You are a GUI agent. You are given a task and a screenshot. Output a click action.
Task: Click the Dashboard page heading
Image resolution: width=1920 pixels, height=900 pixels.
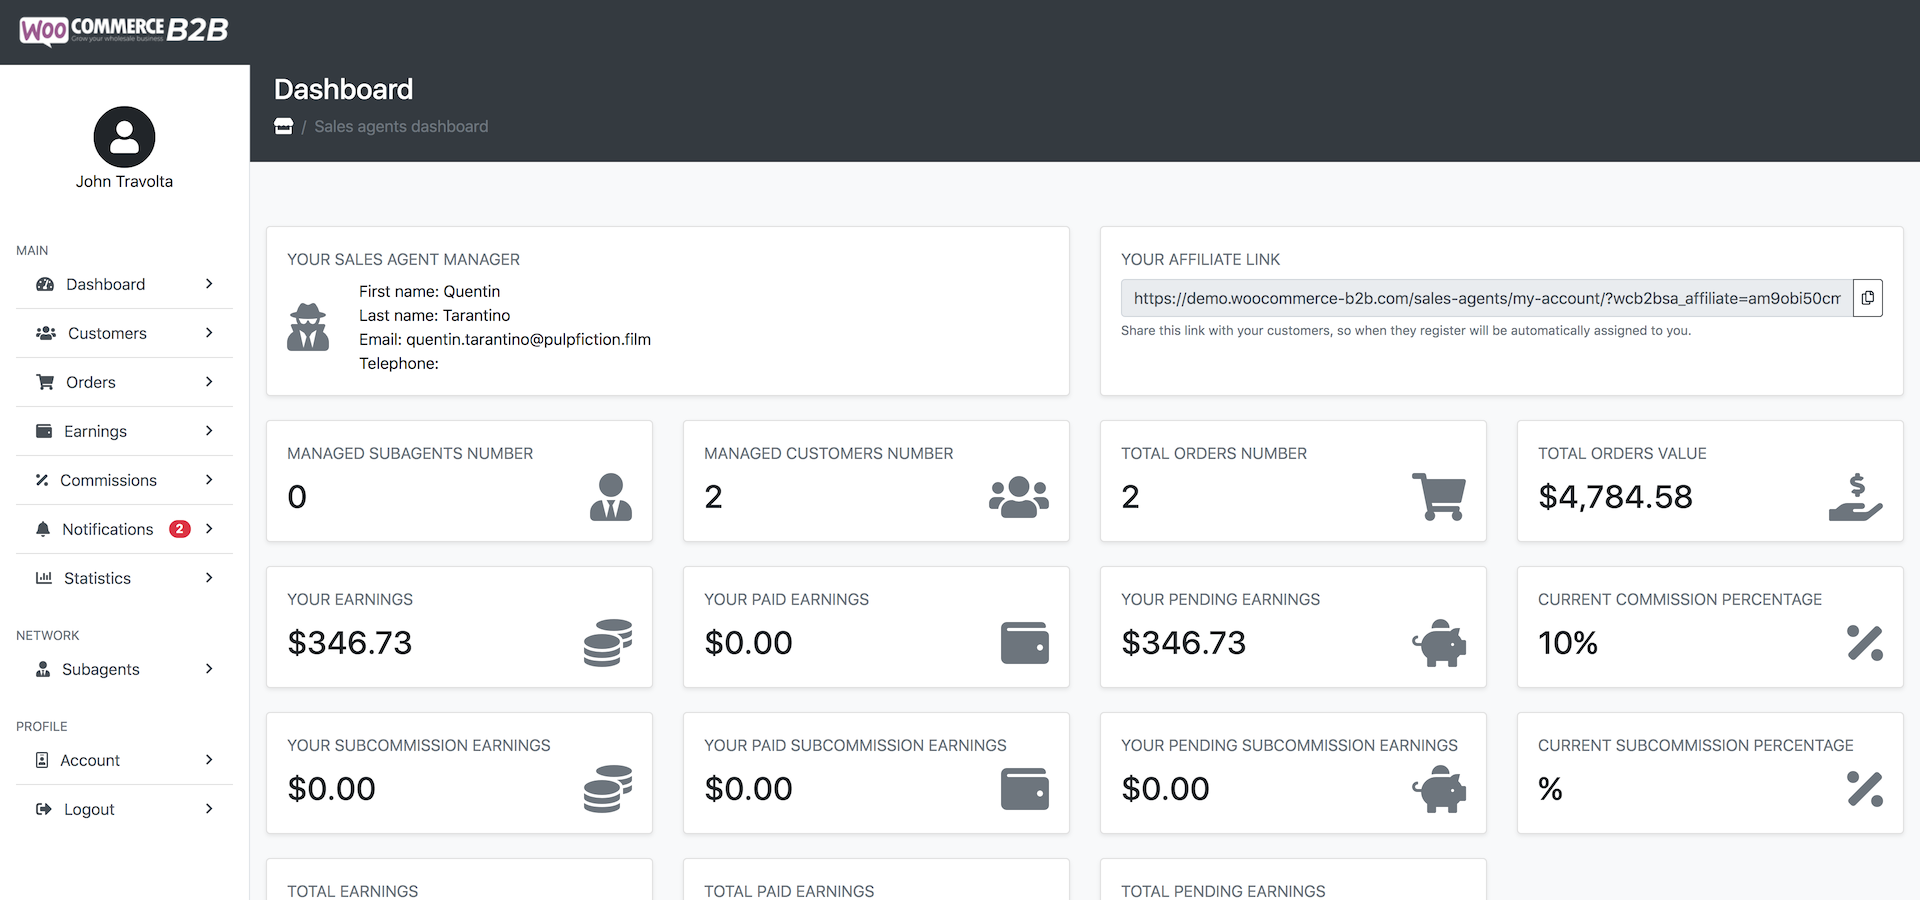[343, 89]
